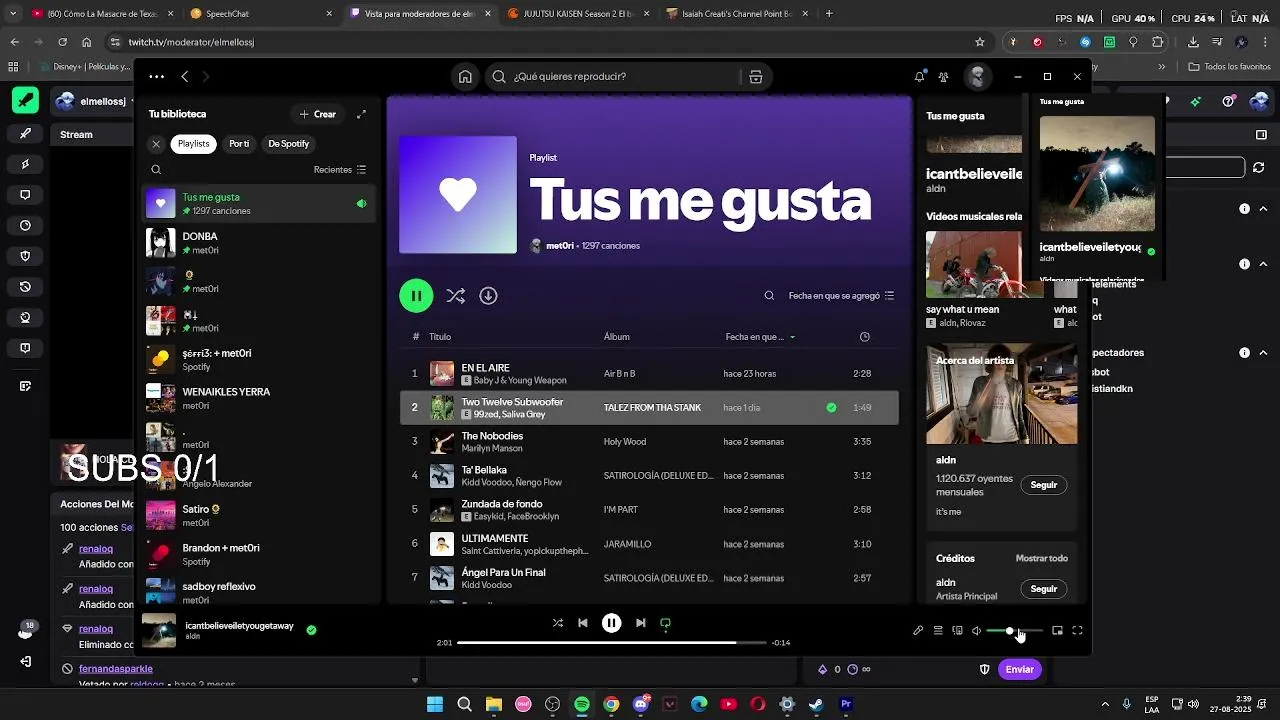Switch to the SpeechChat browser tab
The height and width of the screenshot is (720, 1280).
[260, 14]
